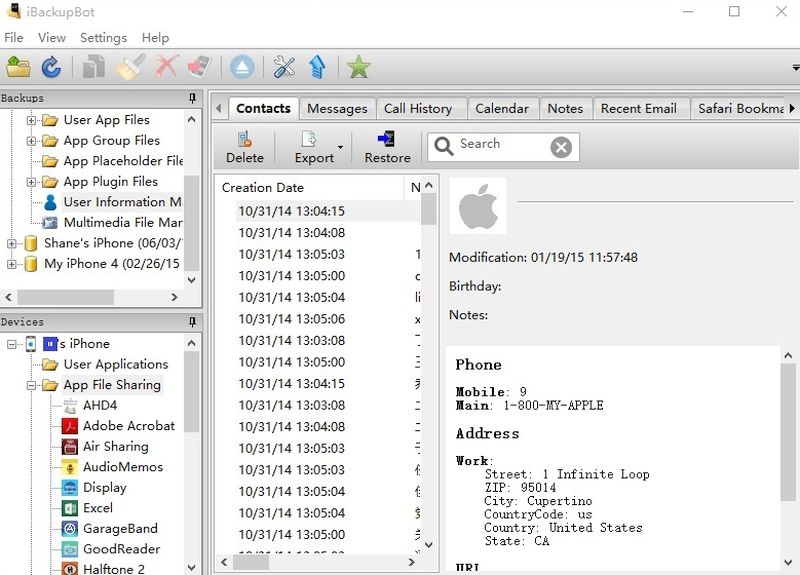Select contact row 10/31/14 13:04:15 at top
The width and height of the screenshot is (800, 575).
click(x=327, y=211)
